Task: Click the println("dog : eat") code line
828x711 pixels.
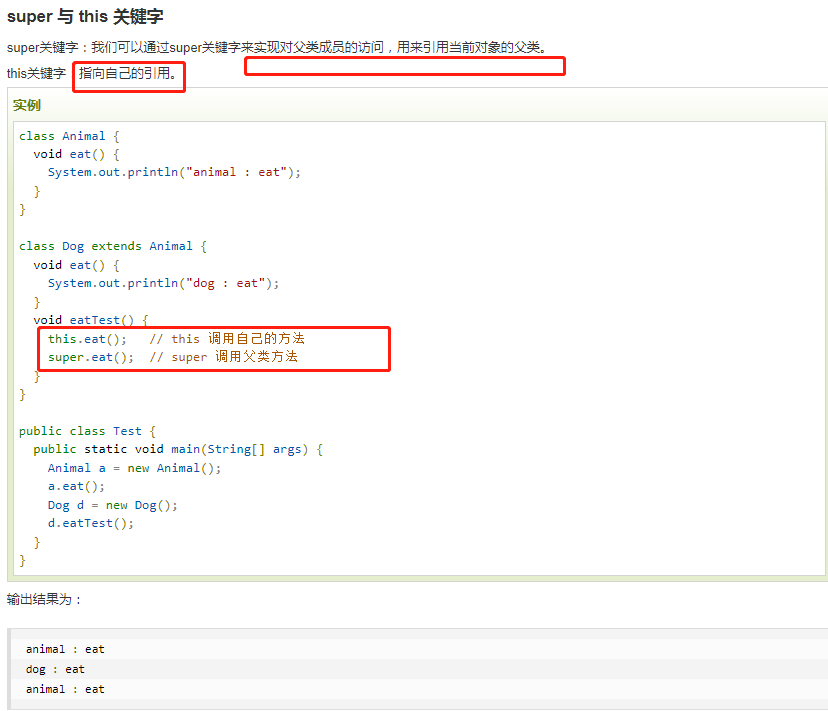Action: point(163,283)
